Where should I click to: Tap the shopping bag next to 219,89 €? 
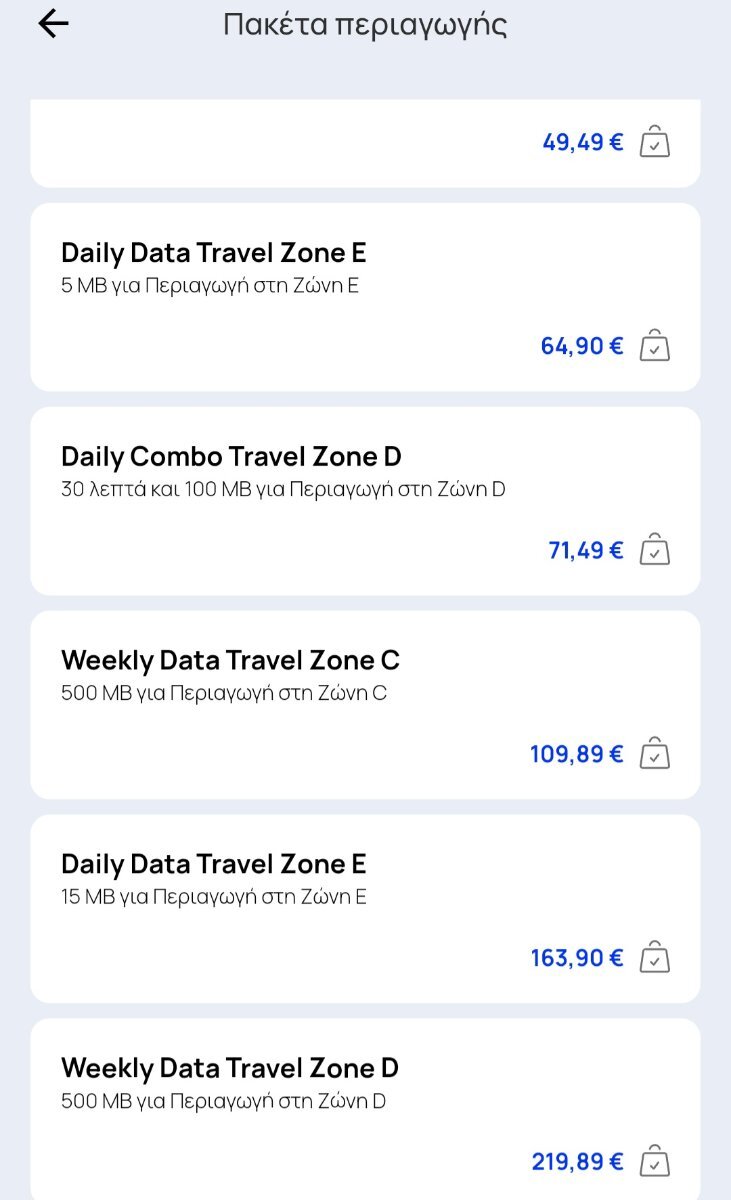tap(654, 1162)
